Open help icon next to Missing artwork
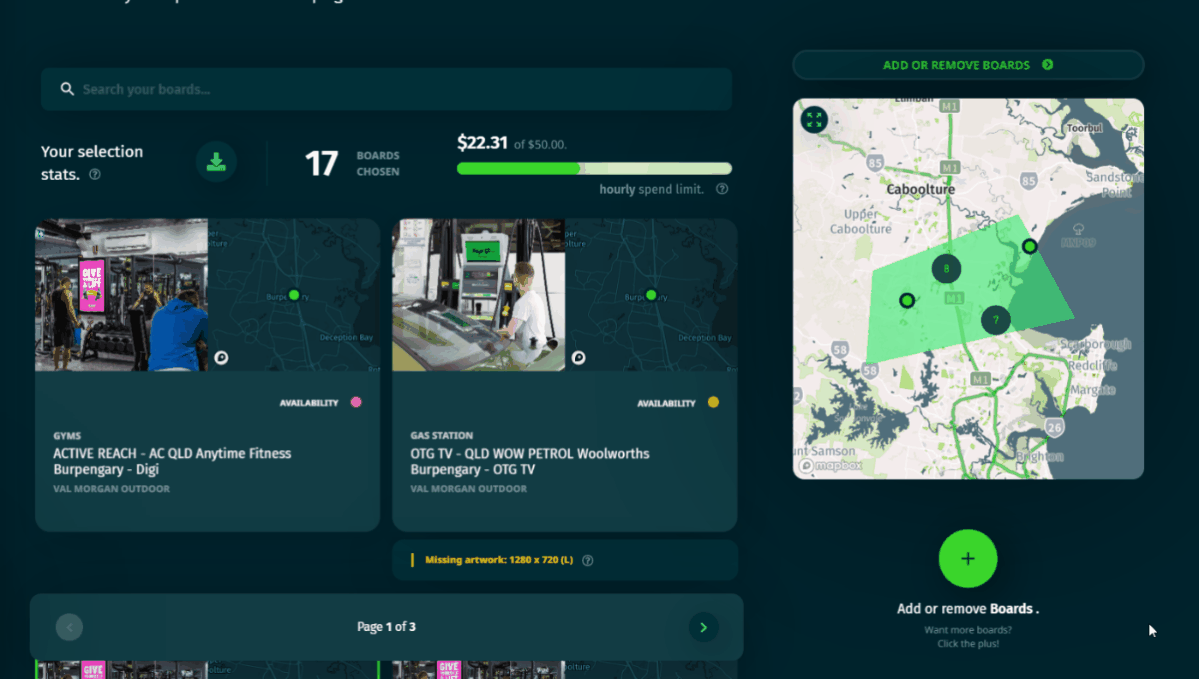Image resolution: width=1199 pixels, height=679 pixels. pos(587,560)
